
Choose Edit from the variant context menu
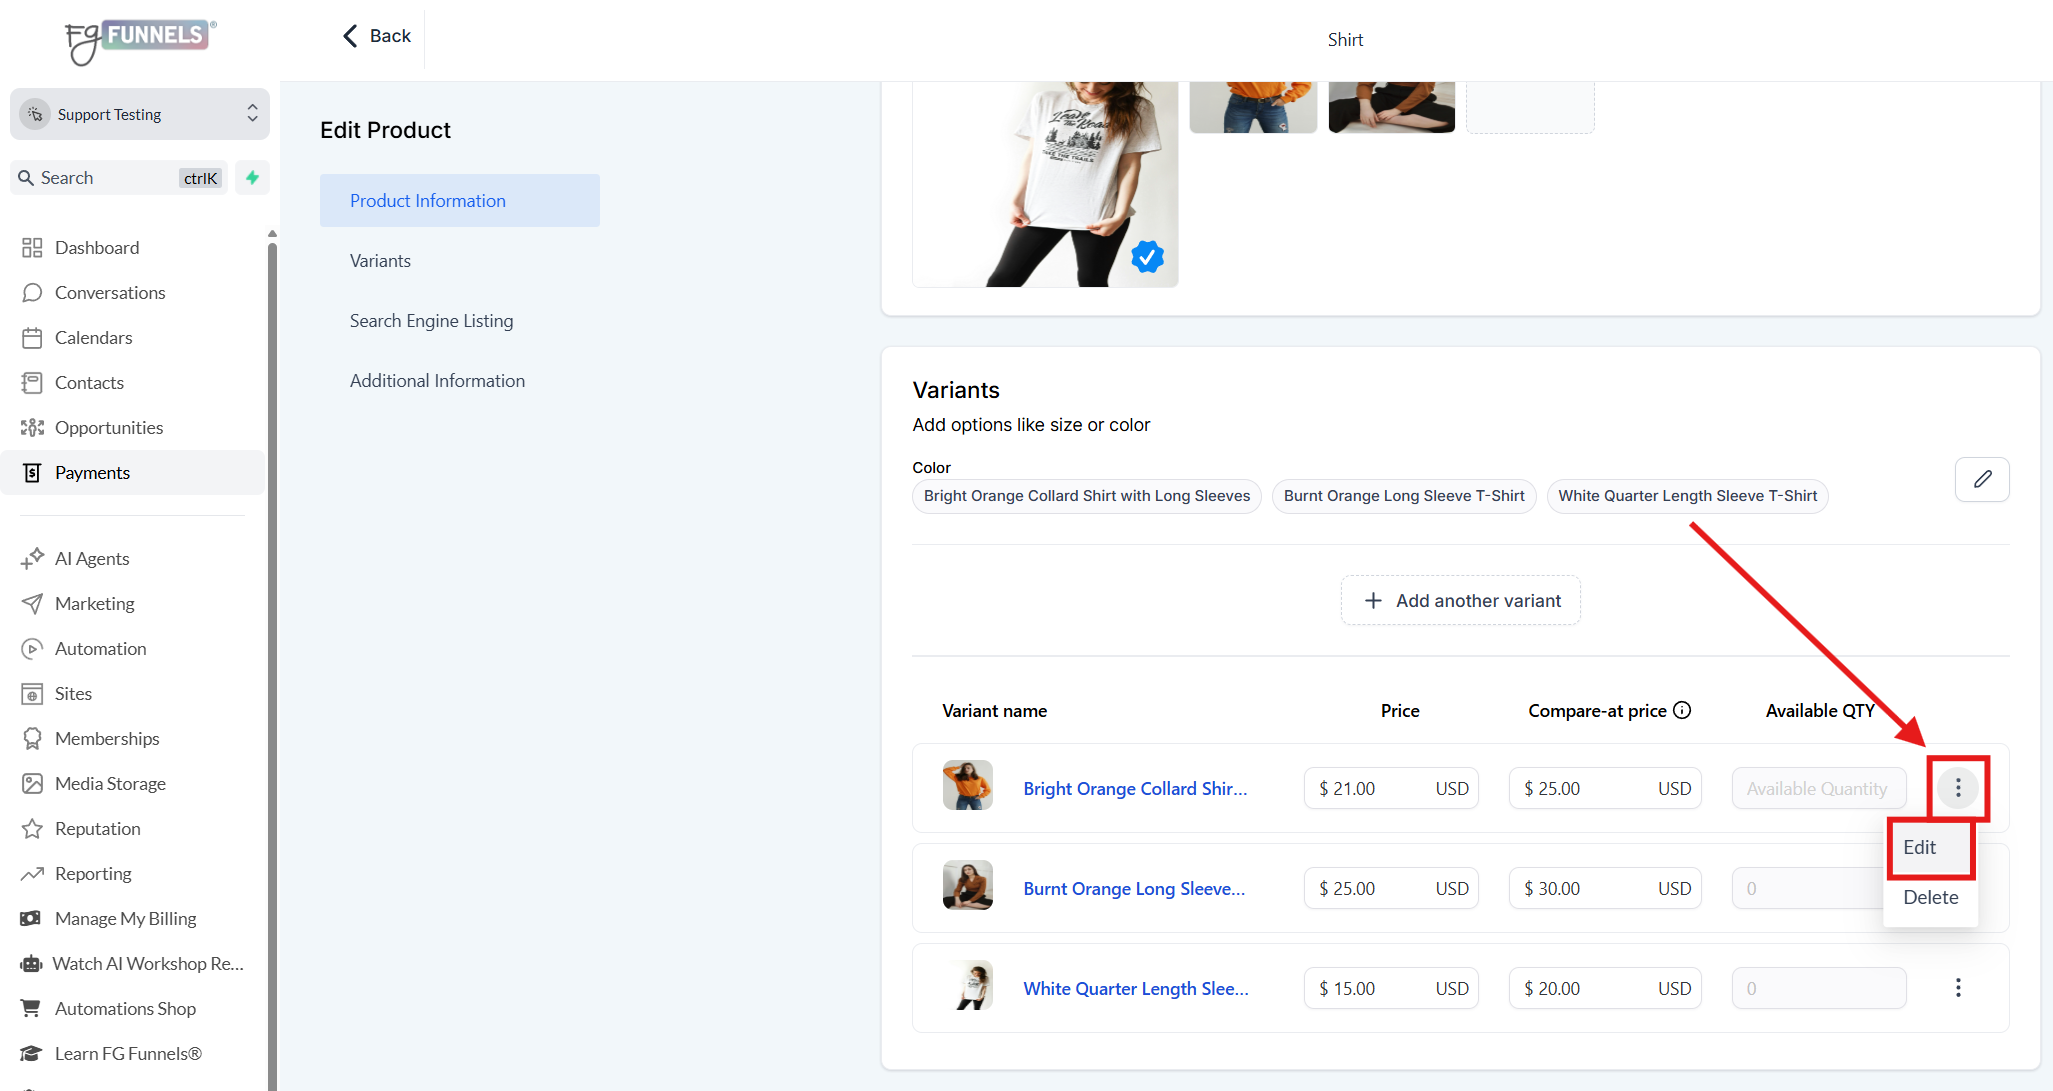(x=1919, y=847)
